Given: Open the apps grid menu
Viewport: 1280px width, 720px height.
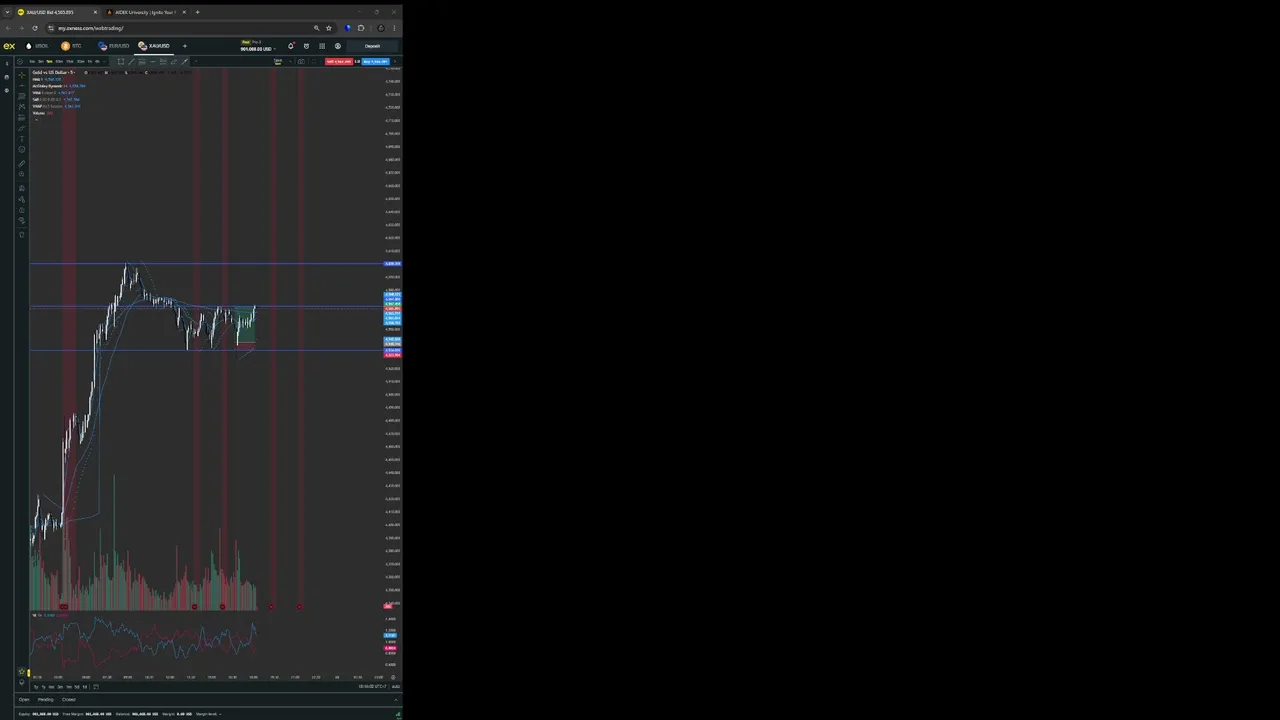Looking at the screenshot, I should [322, 46].
